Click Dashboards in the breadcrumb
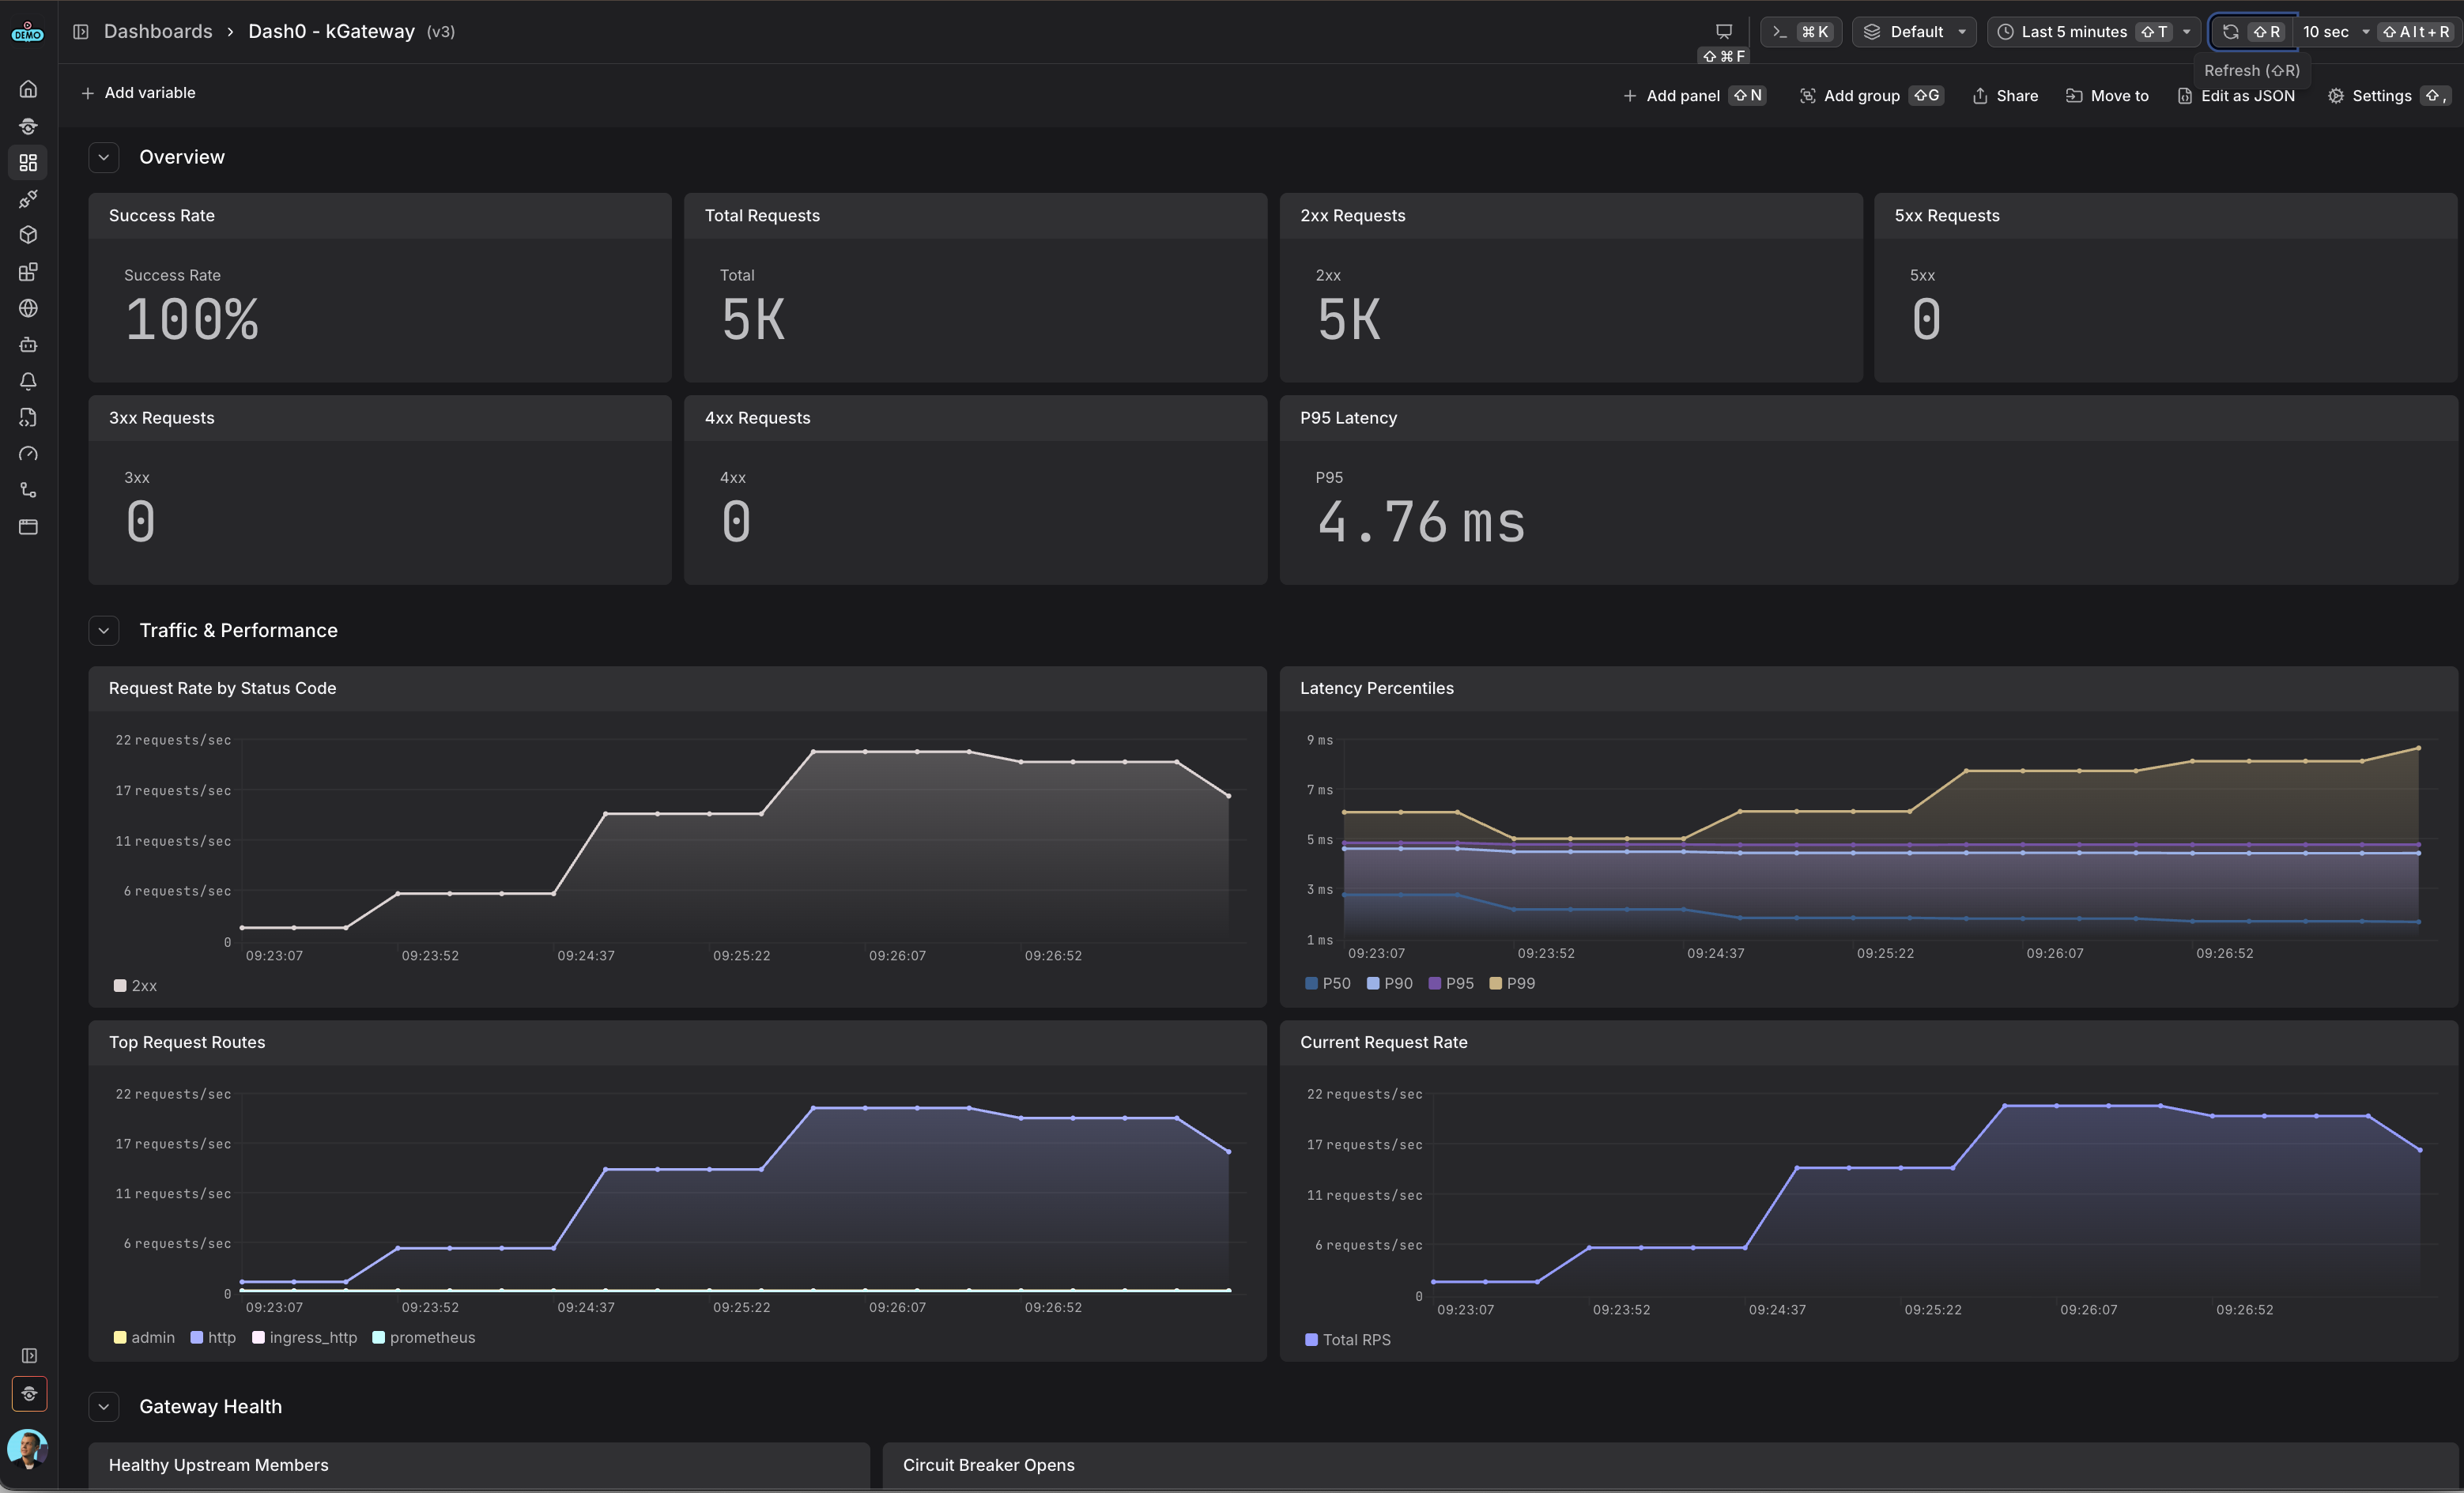This screenshot has height=1493, width=2464. tap(158, 32)
